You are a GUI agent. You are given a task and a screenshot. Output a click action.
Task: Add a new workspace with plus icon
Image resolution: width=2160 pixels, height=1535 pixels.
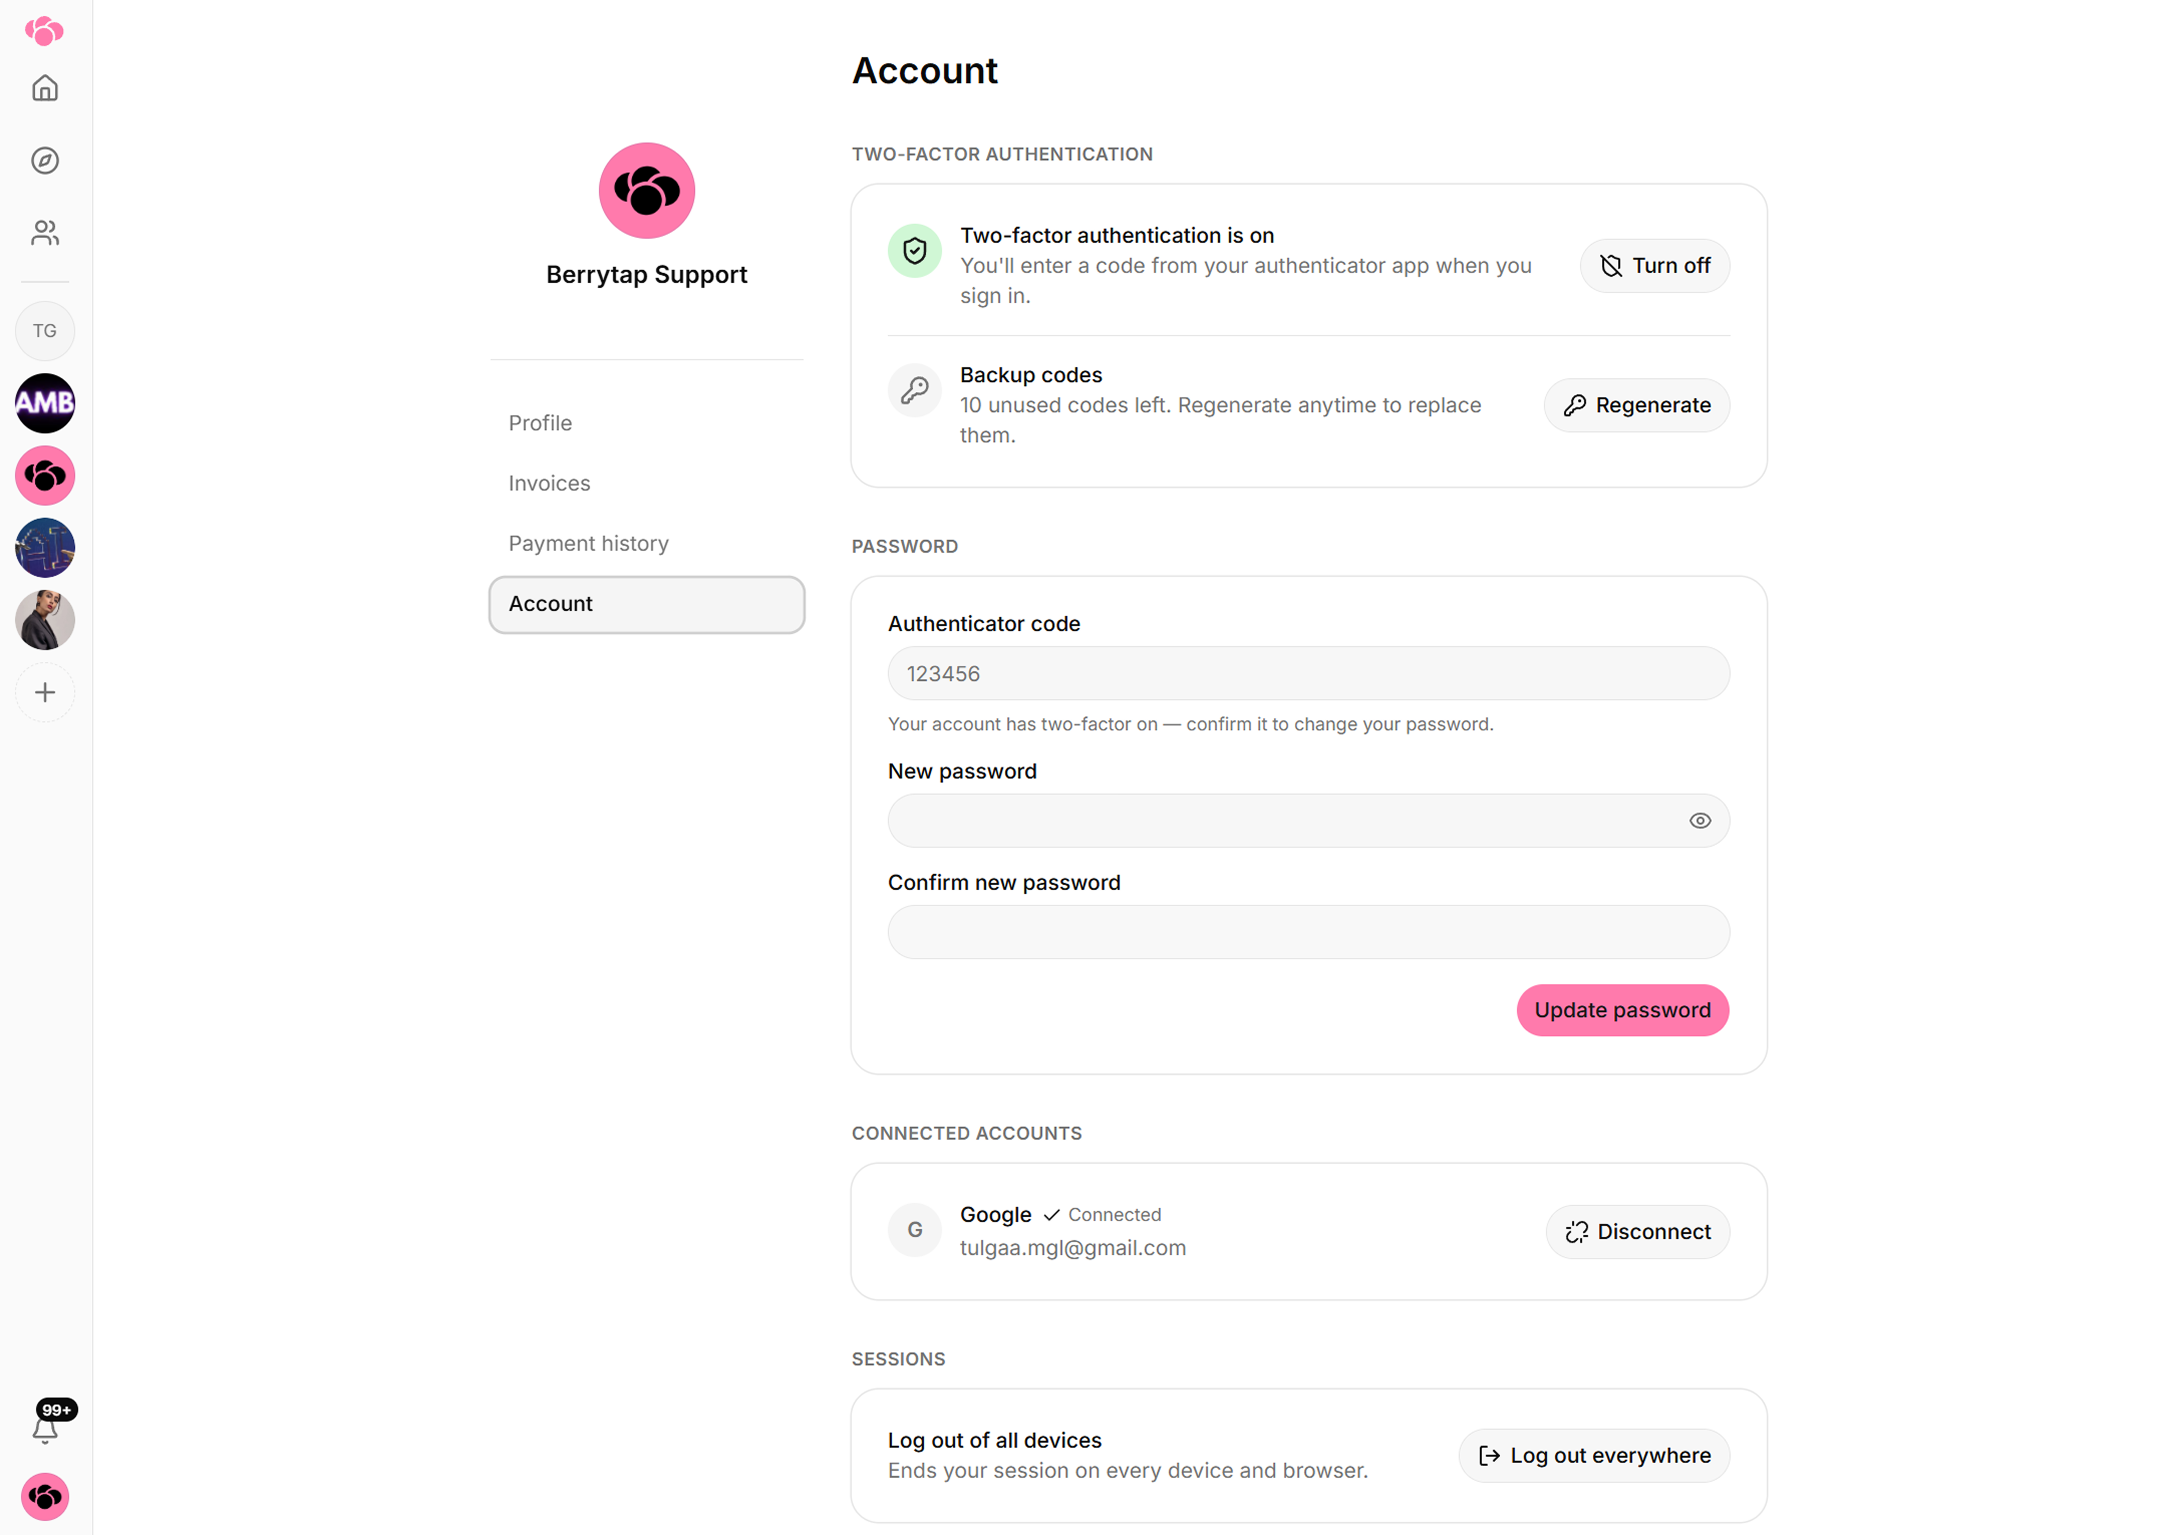(x=45, y=692)
